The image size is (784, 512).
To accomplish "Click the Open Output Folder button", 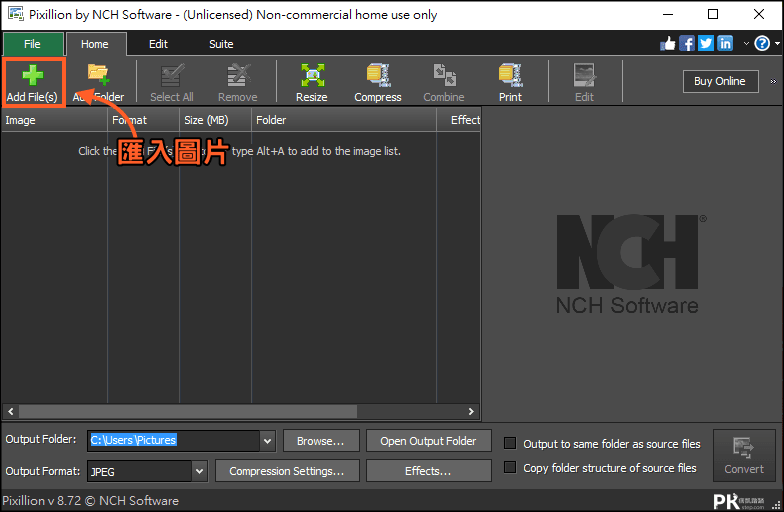I will pos(428,441).
